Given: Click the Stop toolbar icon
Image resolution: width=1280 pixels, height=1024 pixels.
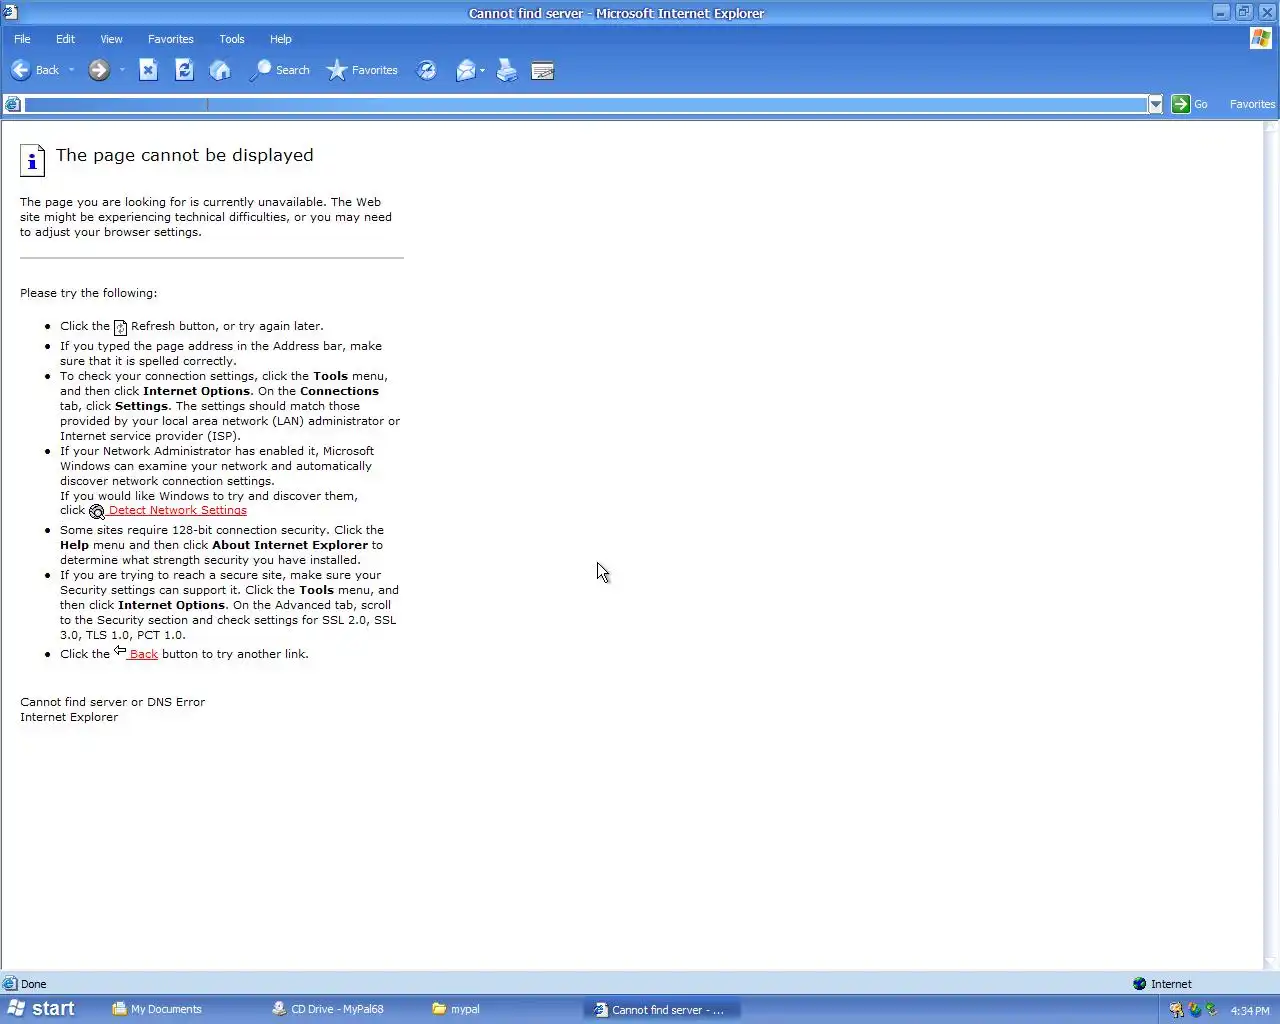Looking at the screenshot, I should coord(148,70).
